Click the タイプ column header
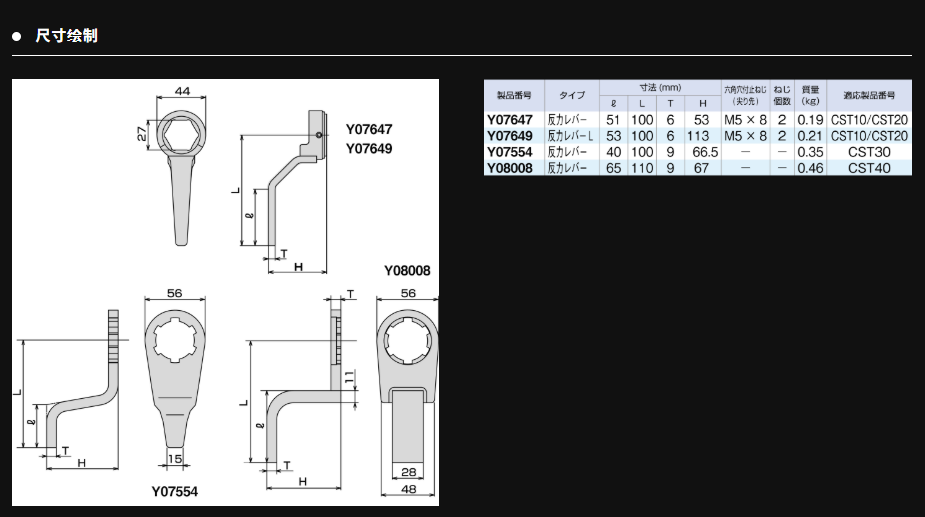 (572, 95)
